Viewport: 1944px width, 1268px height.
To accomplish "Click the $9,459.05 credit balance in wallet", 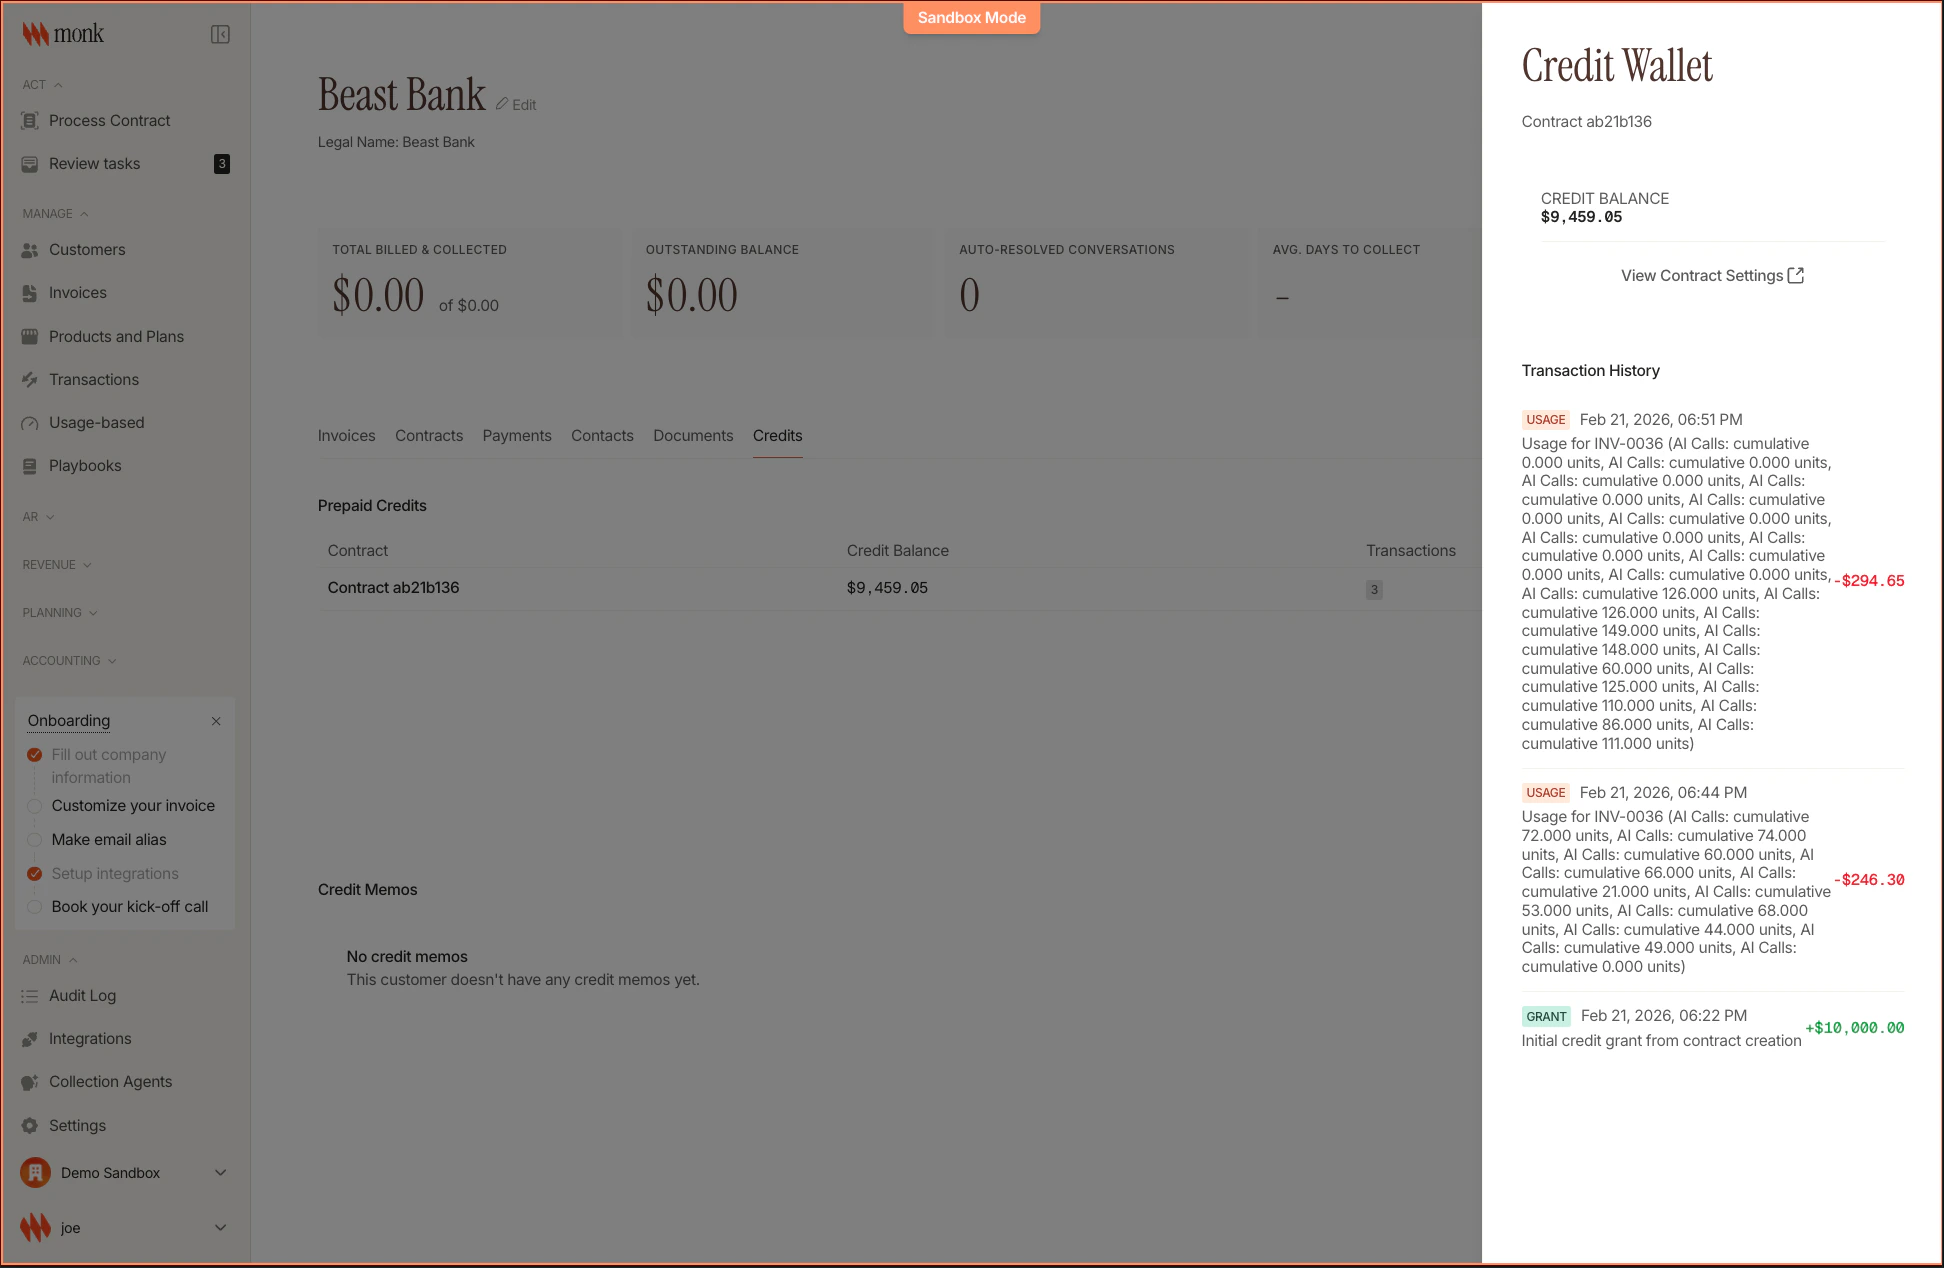I will point(1581,217).
